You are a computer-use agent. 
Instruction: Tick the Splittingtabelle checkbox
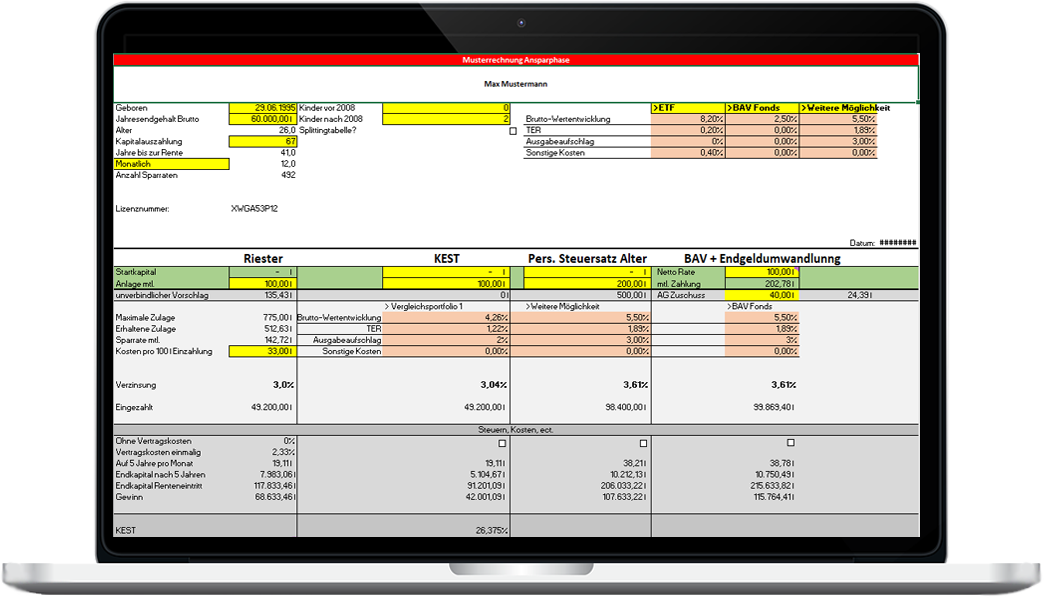point(513,131)
